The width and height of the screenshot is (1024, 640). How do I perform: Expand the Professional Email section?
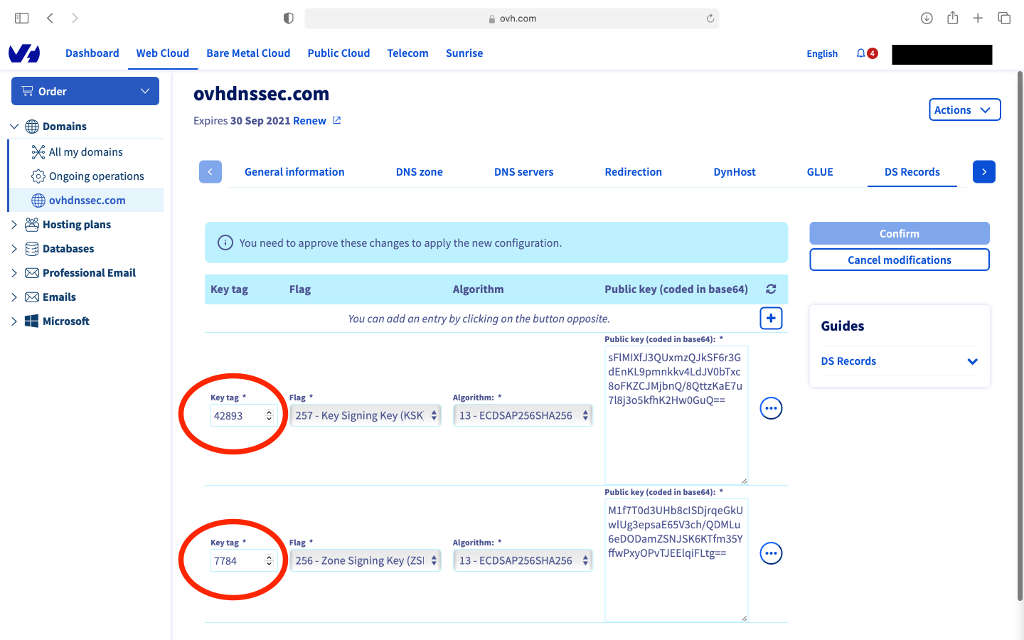(14, 273)
